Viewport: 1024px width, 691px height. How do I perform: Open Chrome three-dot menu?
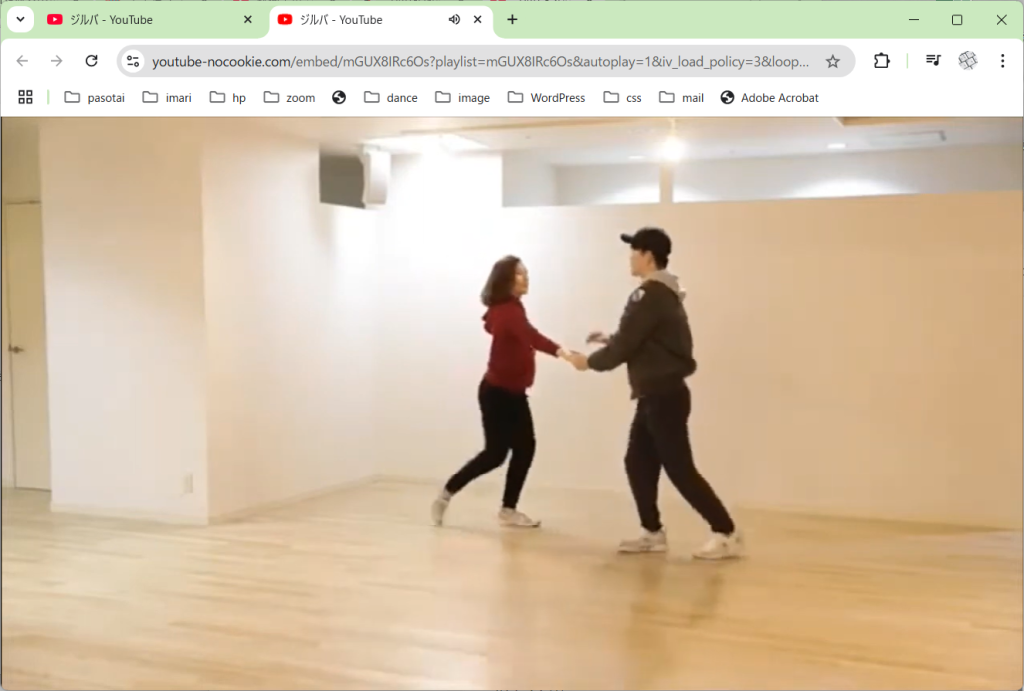click(x=1002, y=61)
